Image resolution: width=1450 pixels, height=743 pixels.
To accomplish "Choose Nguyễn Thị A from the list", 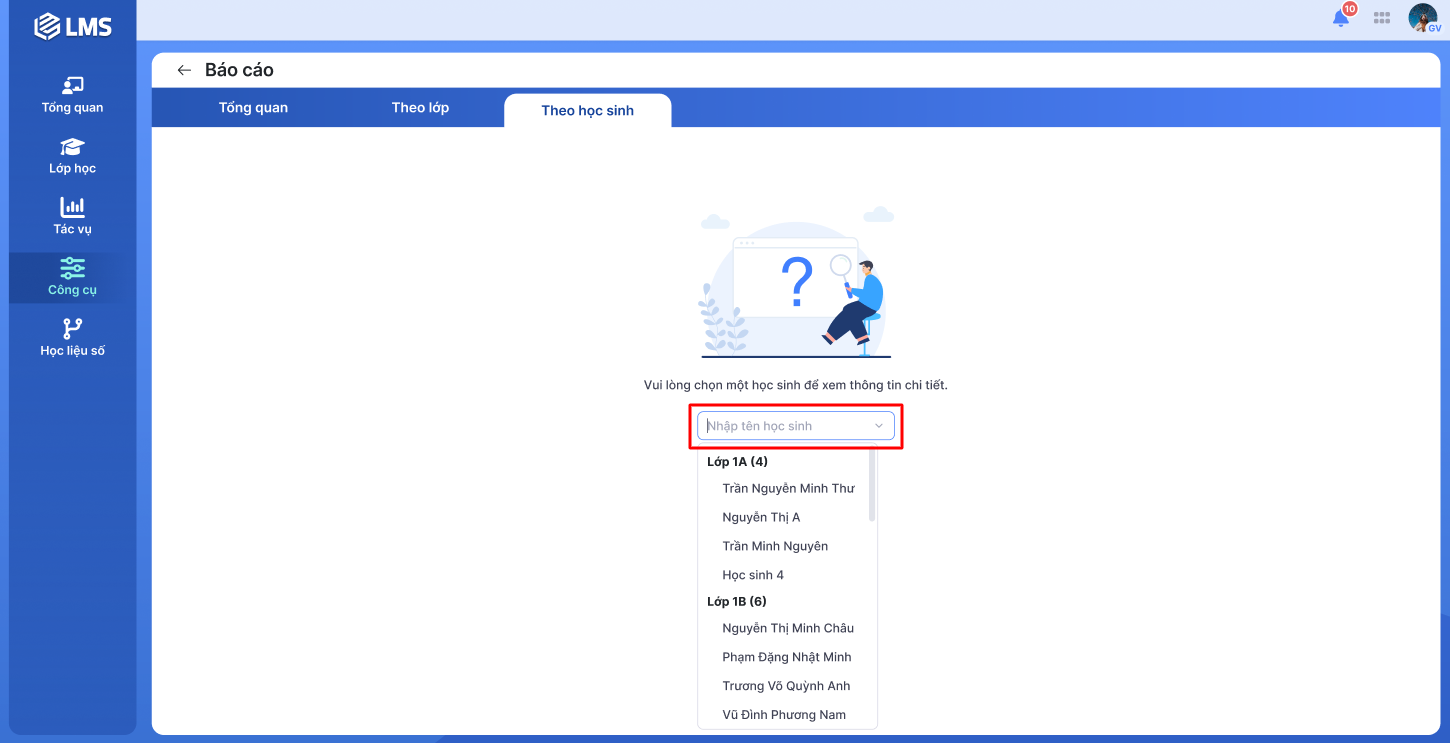I will 761,518.
